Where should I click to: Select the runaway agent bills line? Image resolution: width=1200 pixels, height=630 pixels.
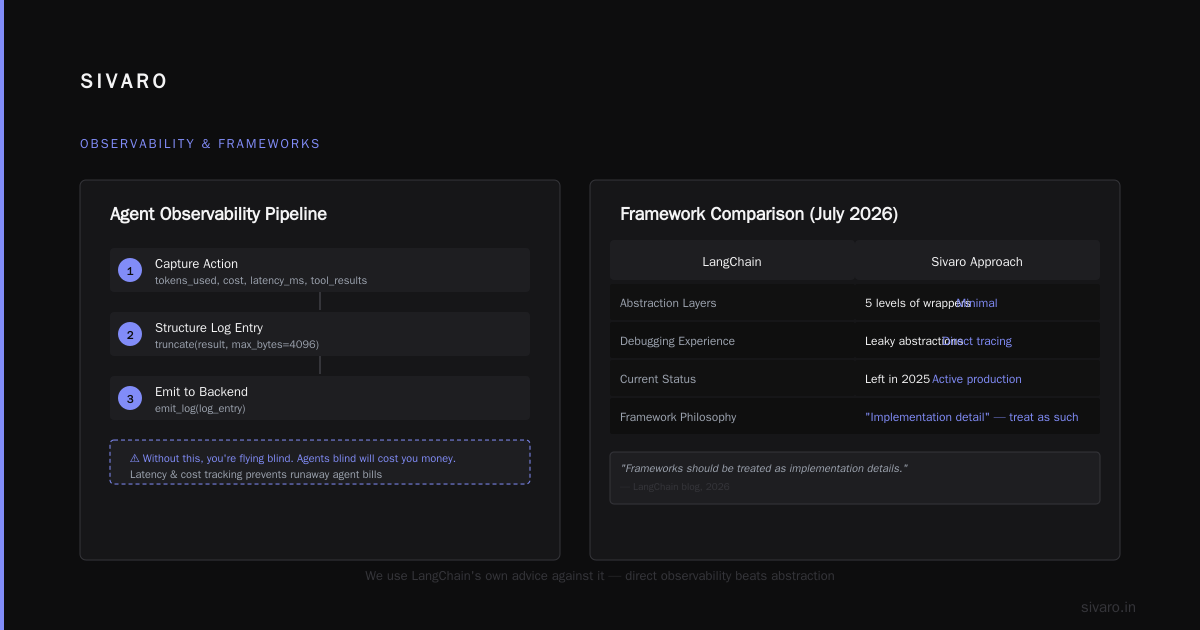pos(256,474)
